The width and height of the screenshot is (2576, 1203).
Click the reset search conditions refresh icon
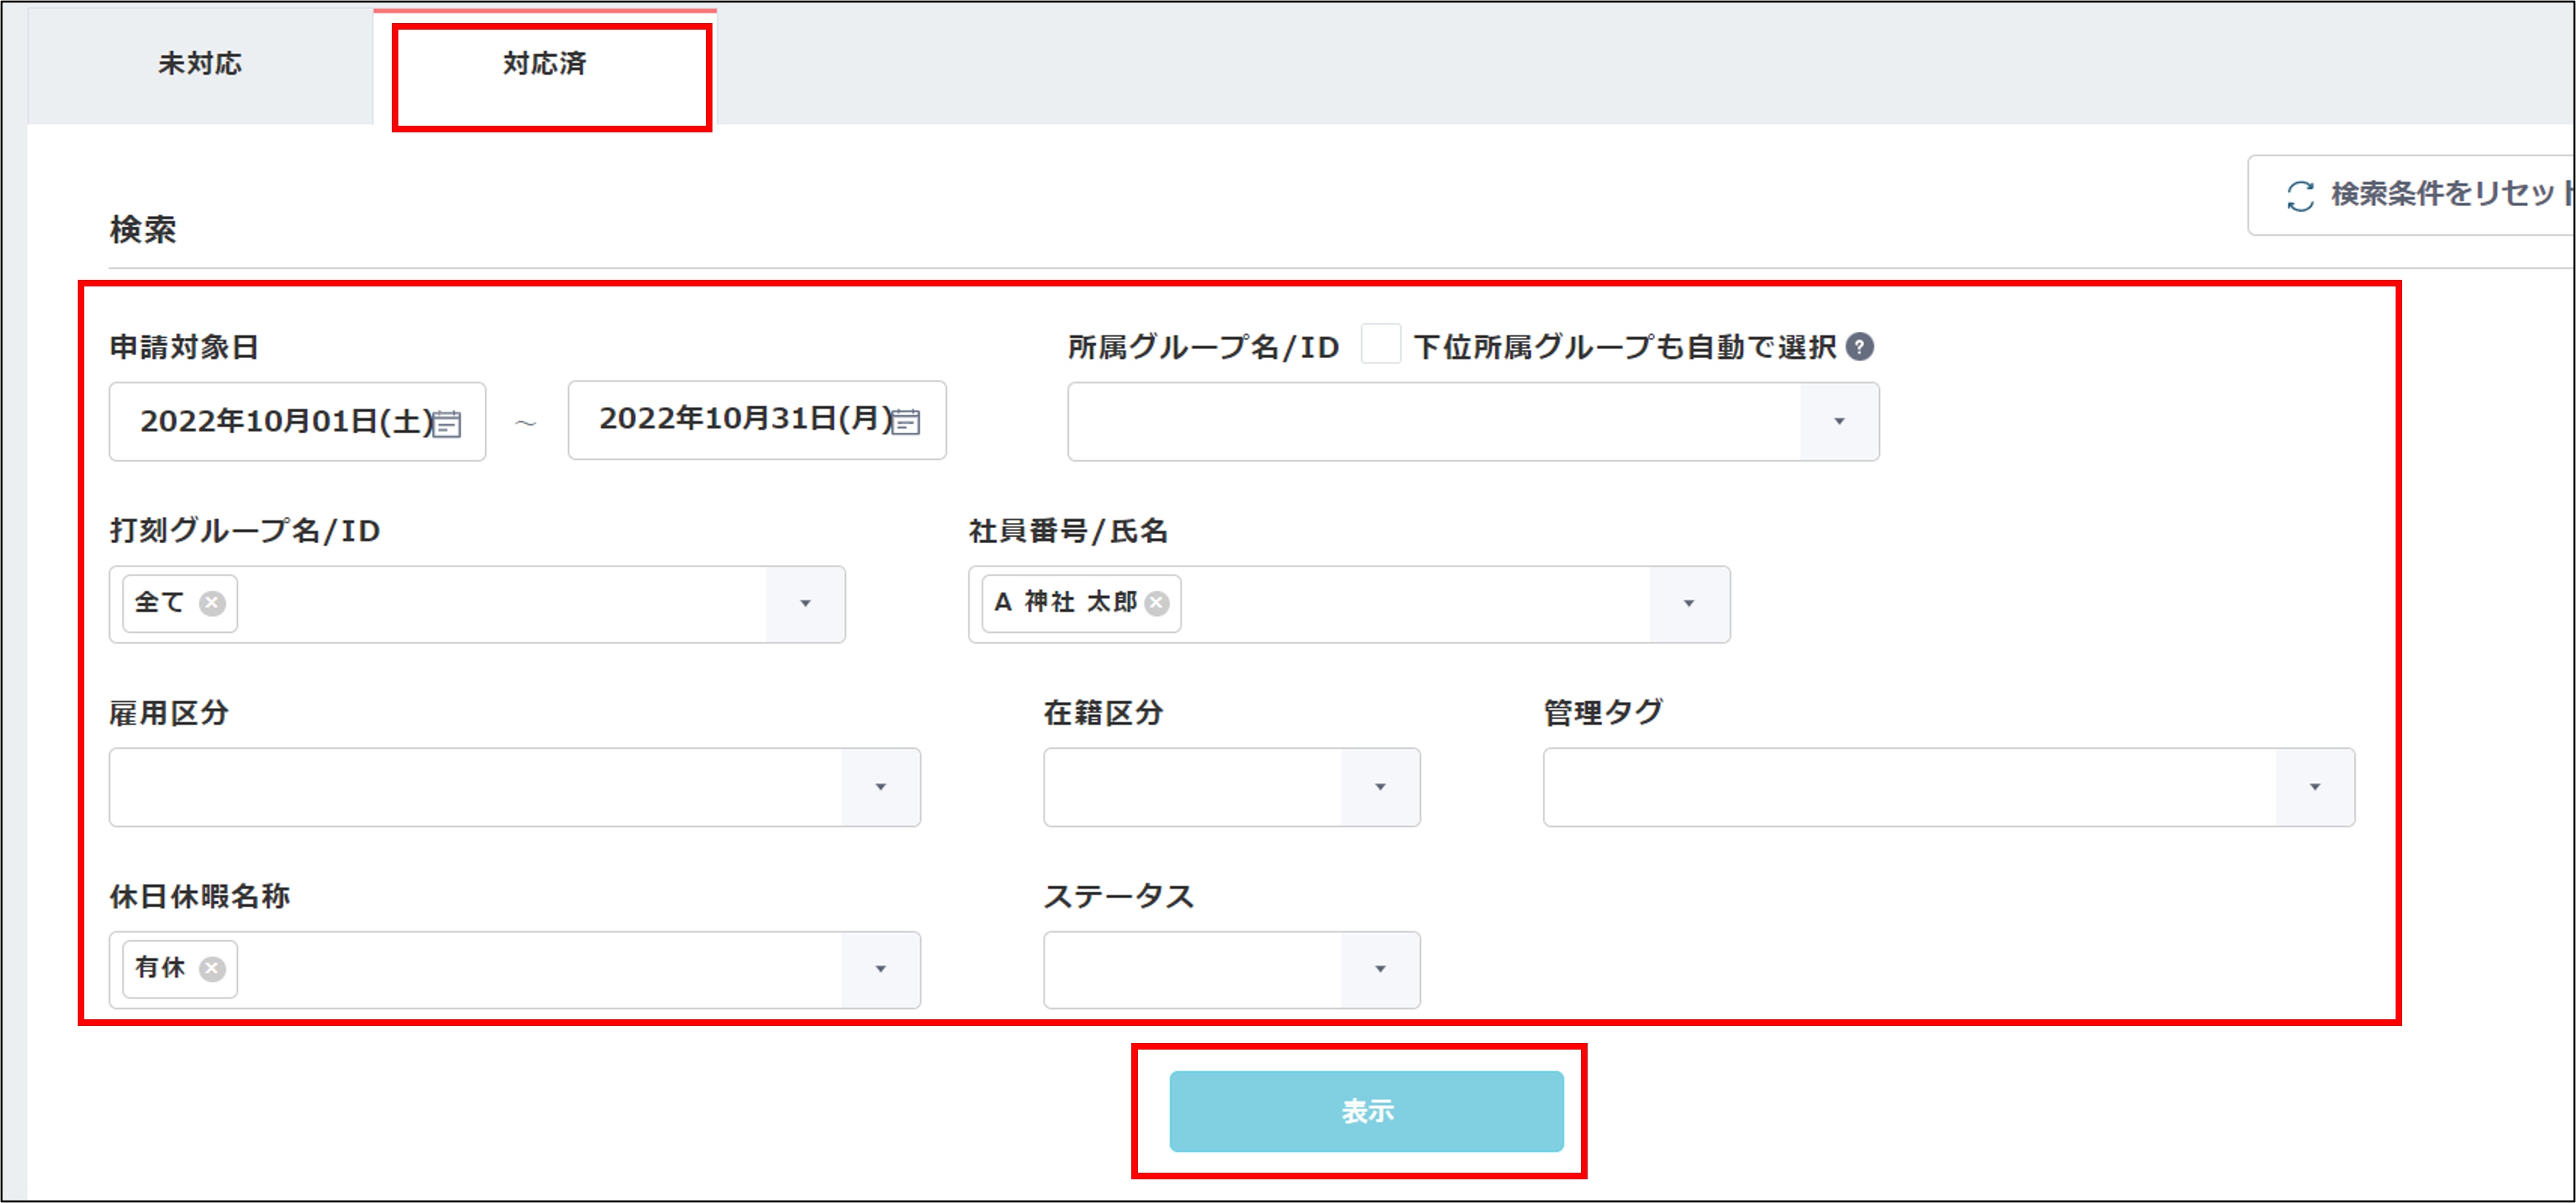click(2300, 195)
